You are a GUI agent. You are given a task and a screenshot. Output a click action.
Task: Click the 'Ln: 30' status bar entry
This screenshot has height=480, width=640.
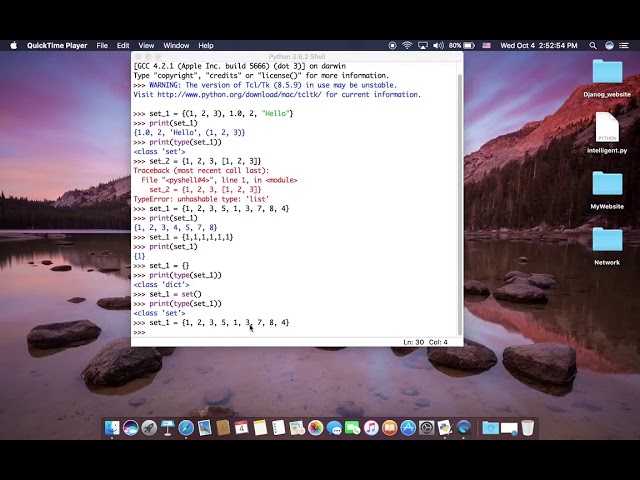[x=413, y=342]
